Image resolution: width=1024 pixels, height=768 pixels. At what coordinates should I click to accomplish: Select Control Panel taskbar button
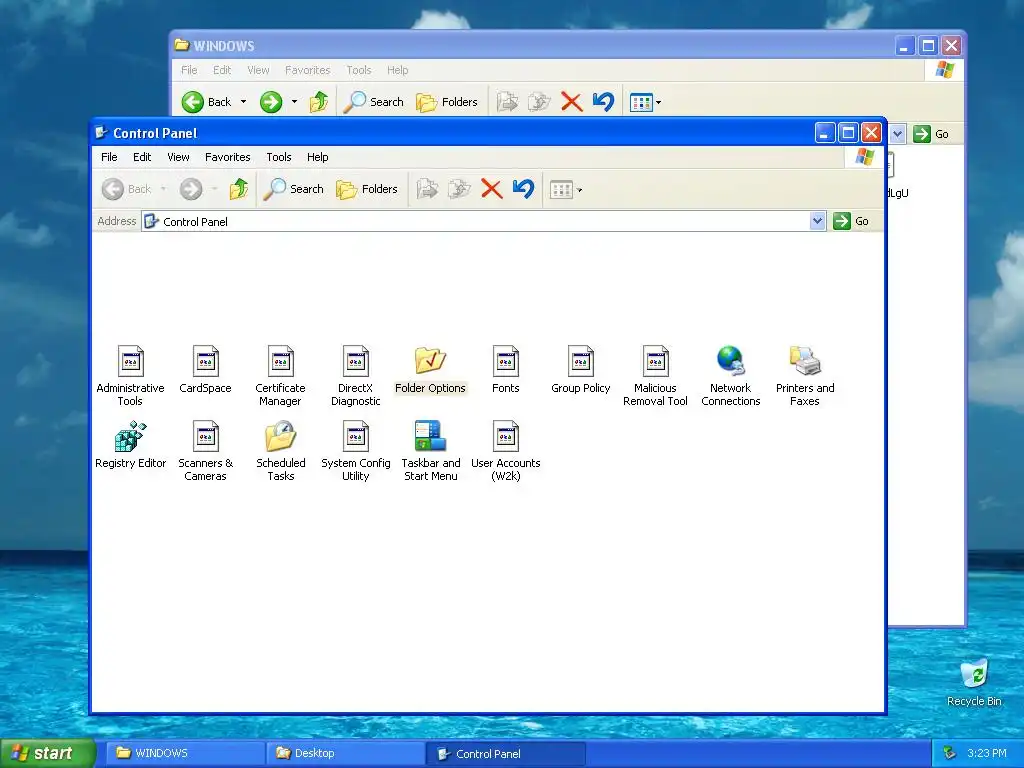point(505,754)
